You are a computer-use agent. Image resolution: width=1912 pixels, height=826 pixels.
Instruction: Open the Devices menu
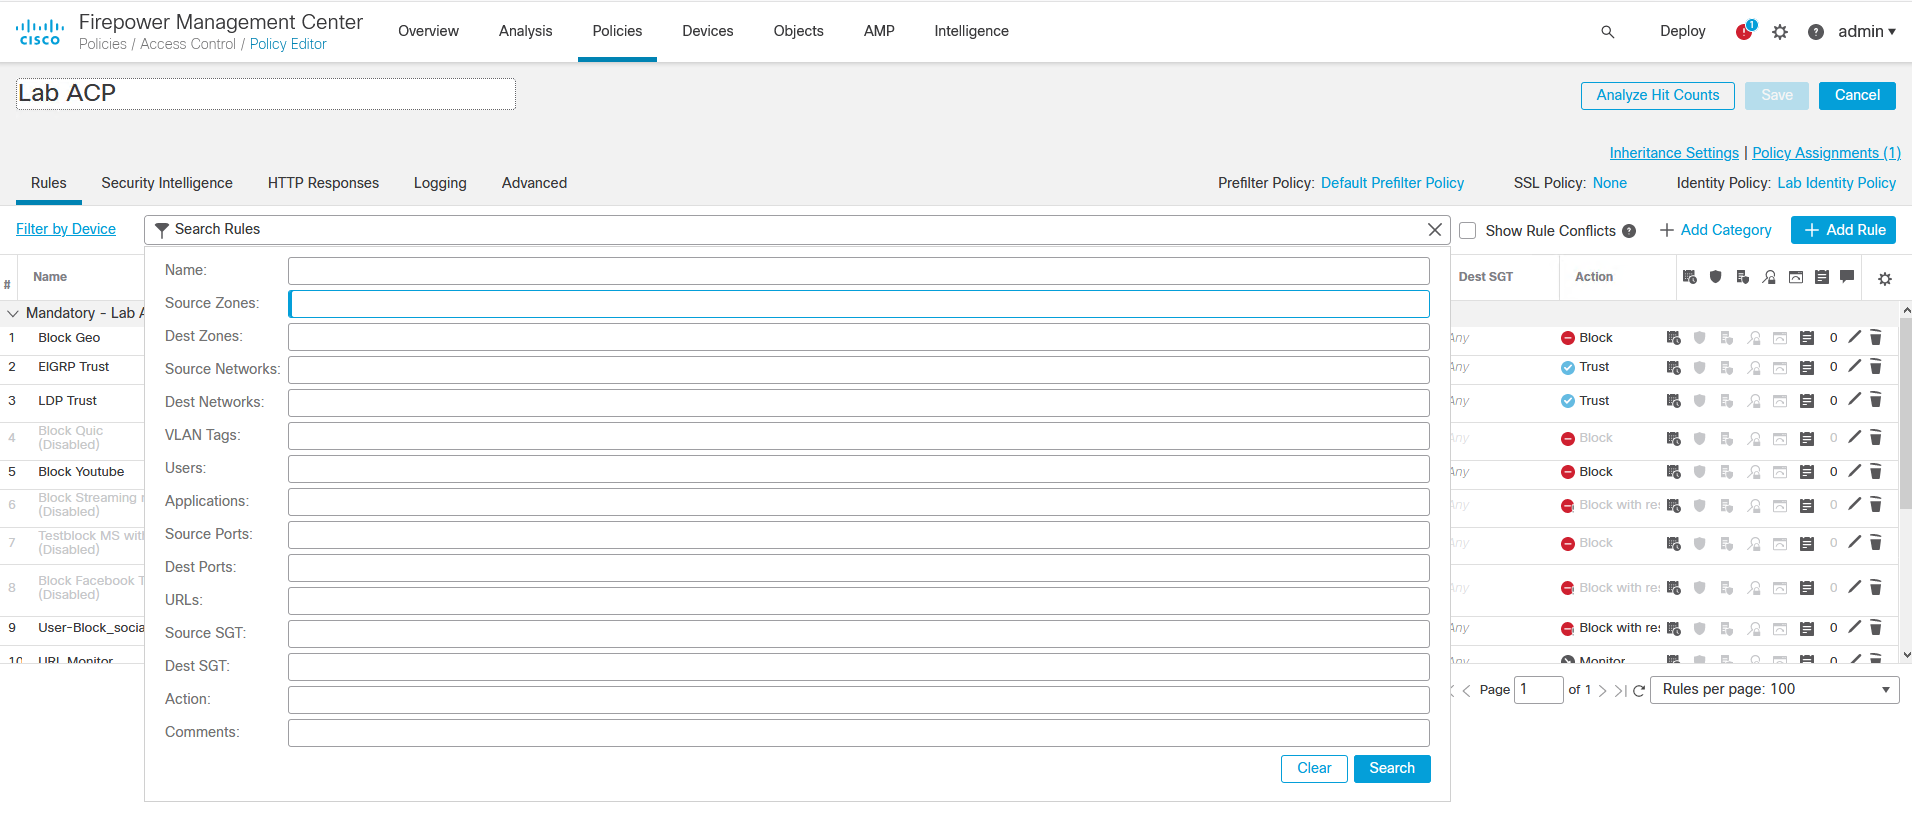707,31
